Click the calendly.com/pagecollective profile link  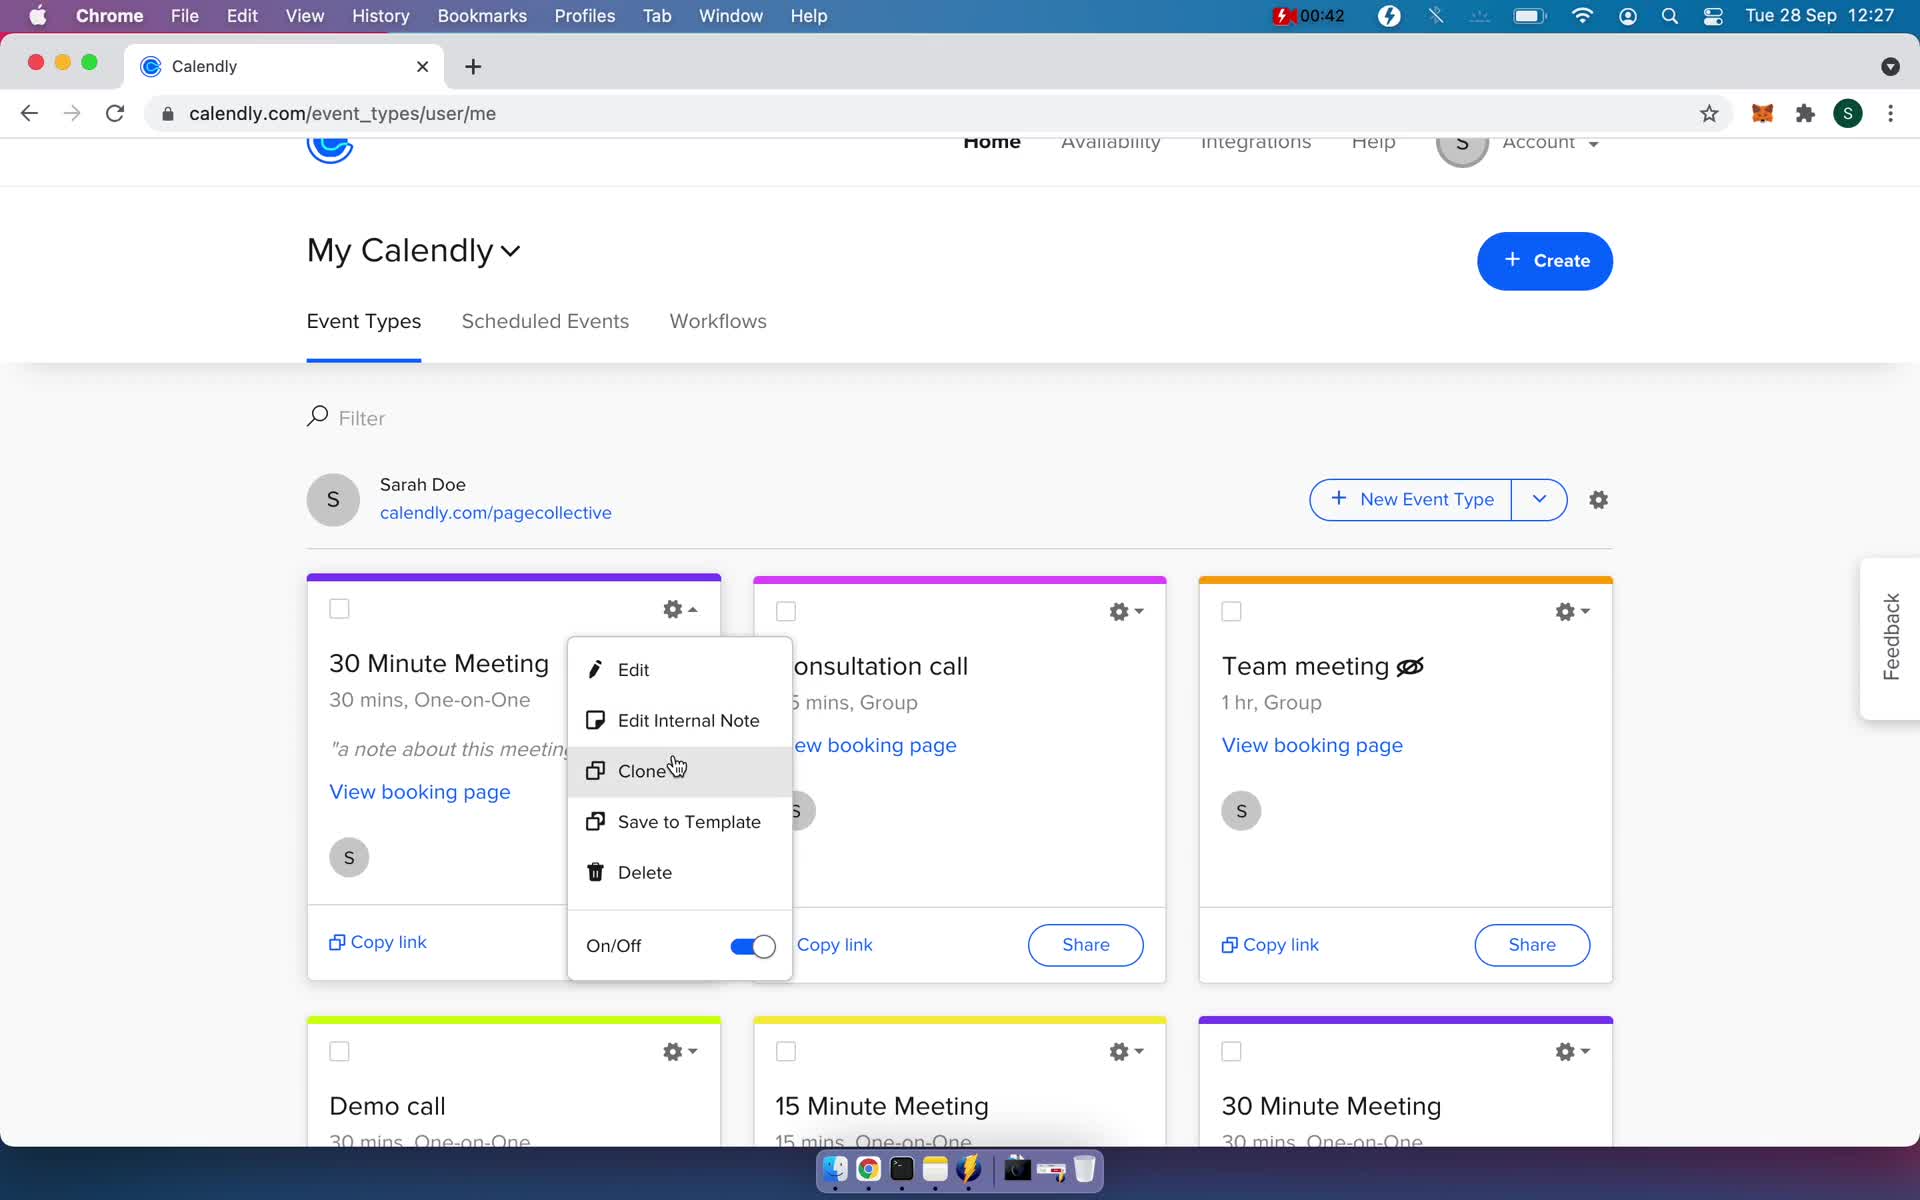pyautogui.click(x=496, y=513)
